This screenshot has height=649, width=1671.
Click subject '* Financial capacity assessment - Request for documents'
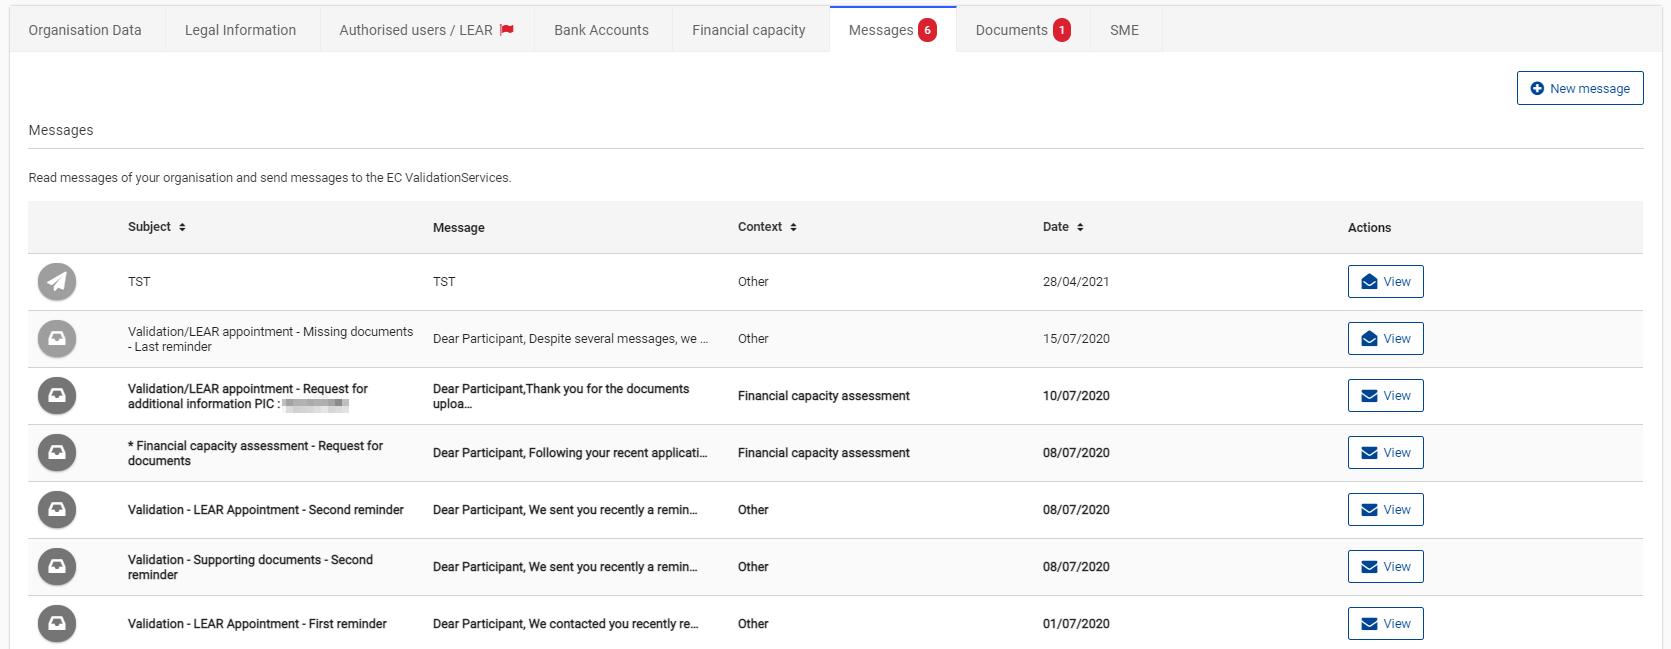pos(255,453)
